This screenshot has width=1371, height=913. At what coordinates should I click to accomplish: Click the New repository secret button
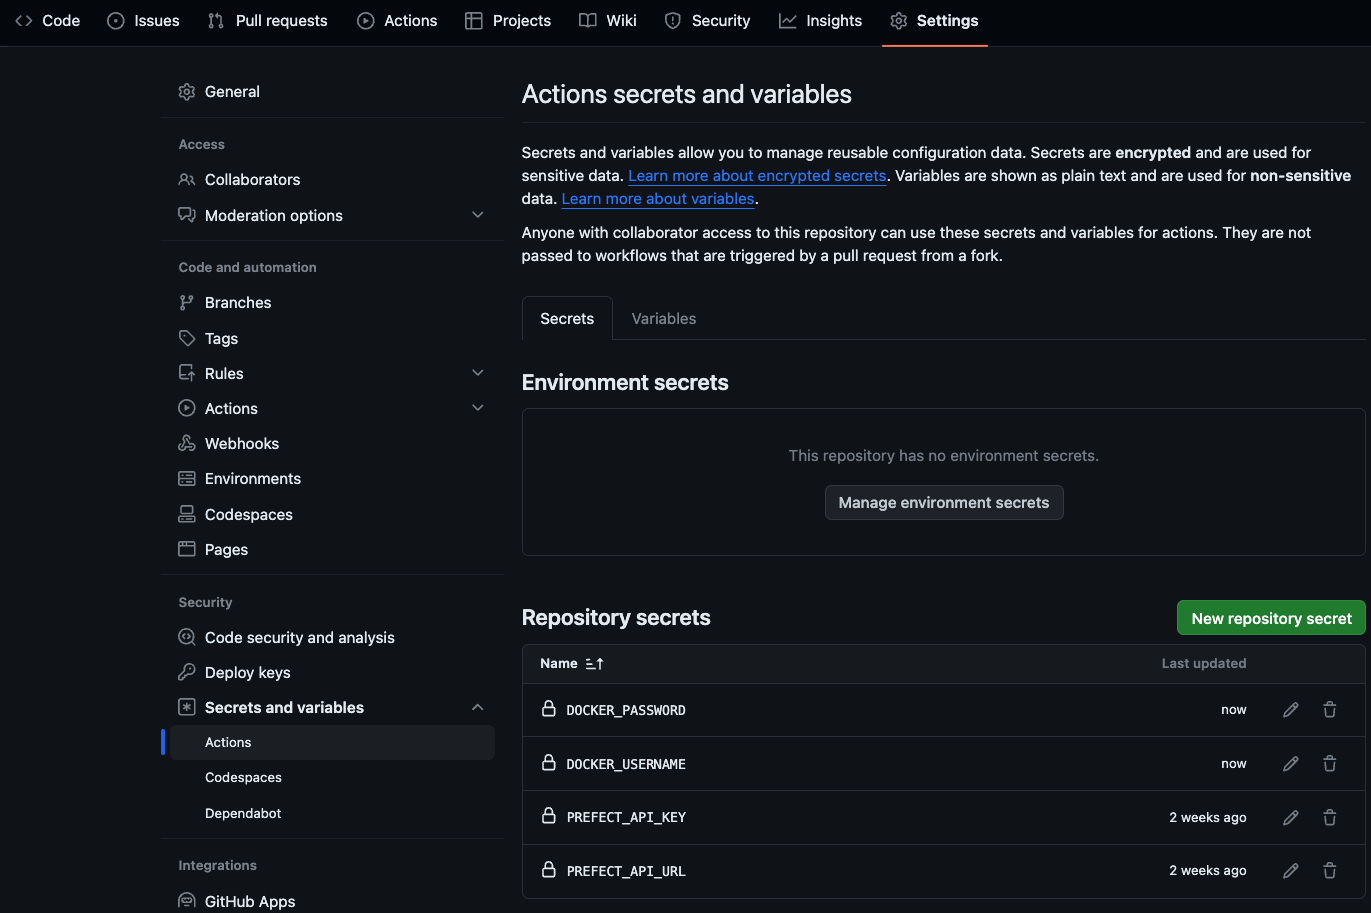(1270, 617)
